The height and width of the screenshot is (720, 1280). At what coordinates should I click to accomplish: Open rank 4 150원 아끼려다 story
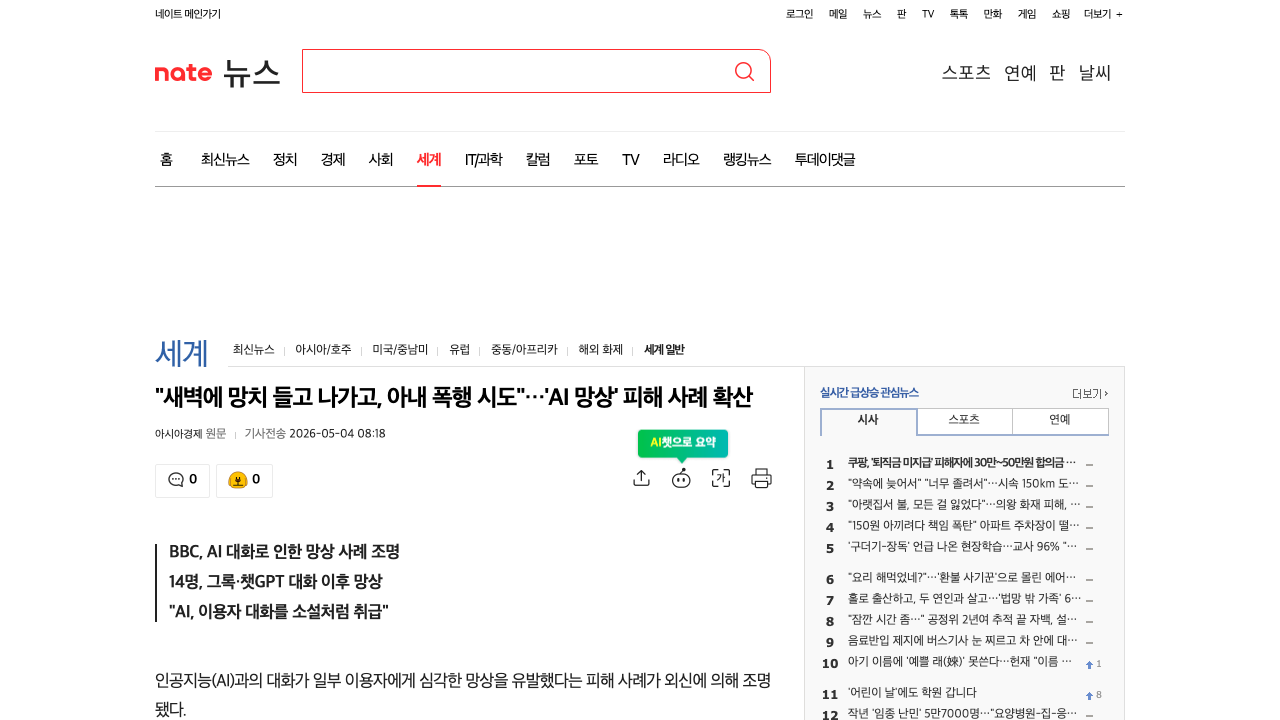point(964,526)
